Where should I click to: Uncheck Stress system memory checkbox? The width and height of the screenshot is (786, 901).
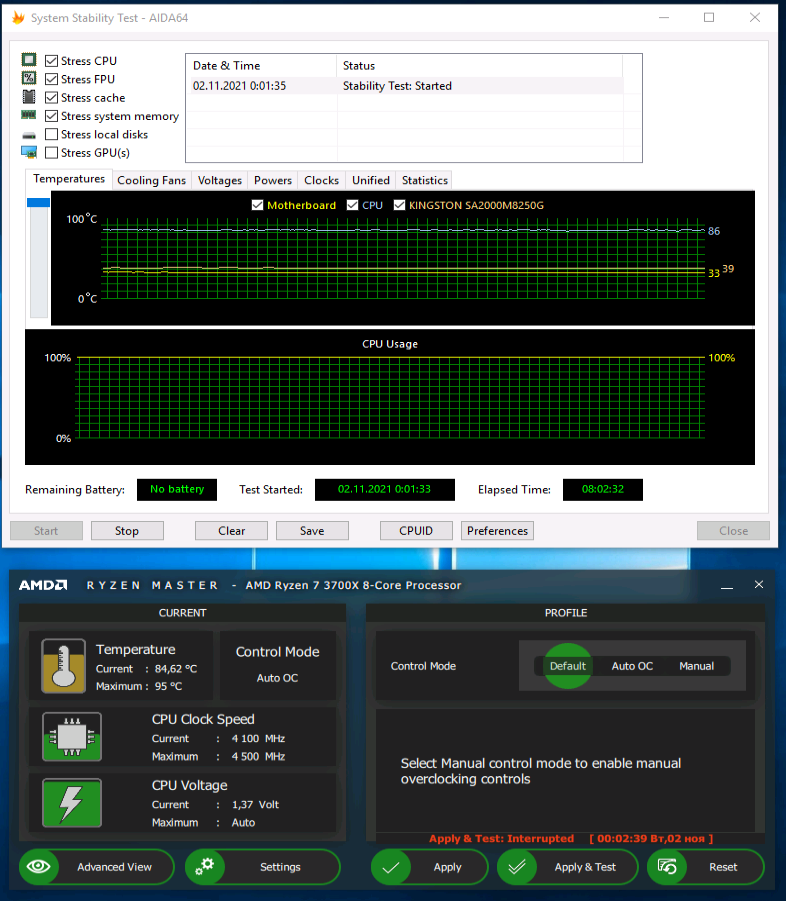(x=51, y=115)
